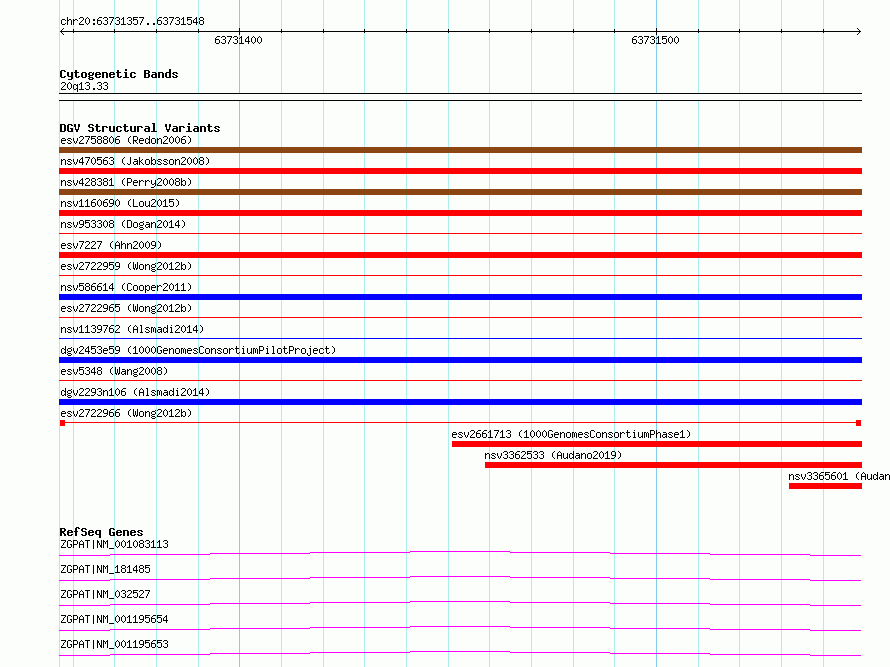Click right arrow end of the ruler
890x667 pixels.
[858, 32]
